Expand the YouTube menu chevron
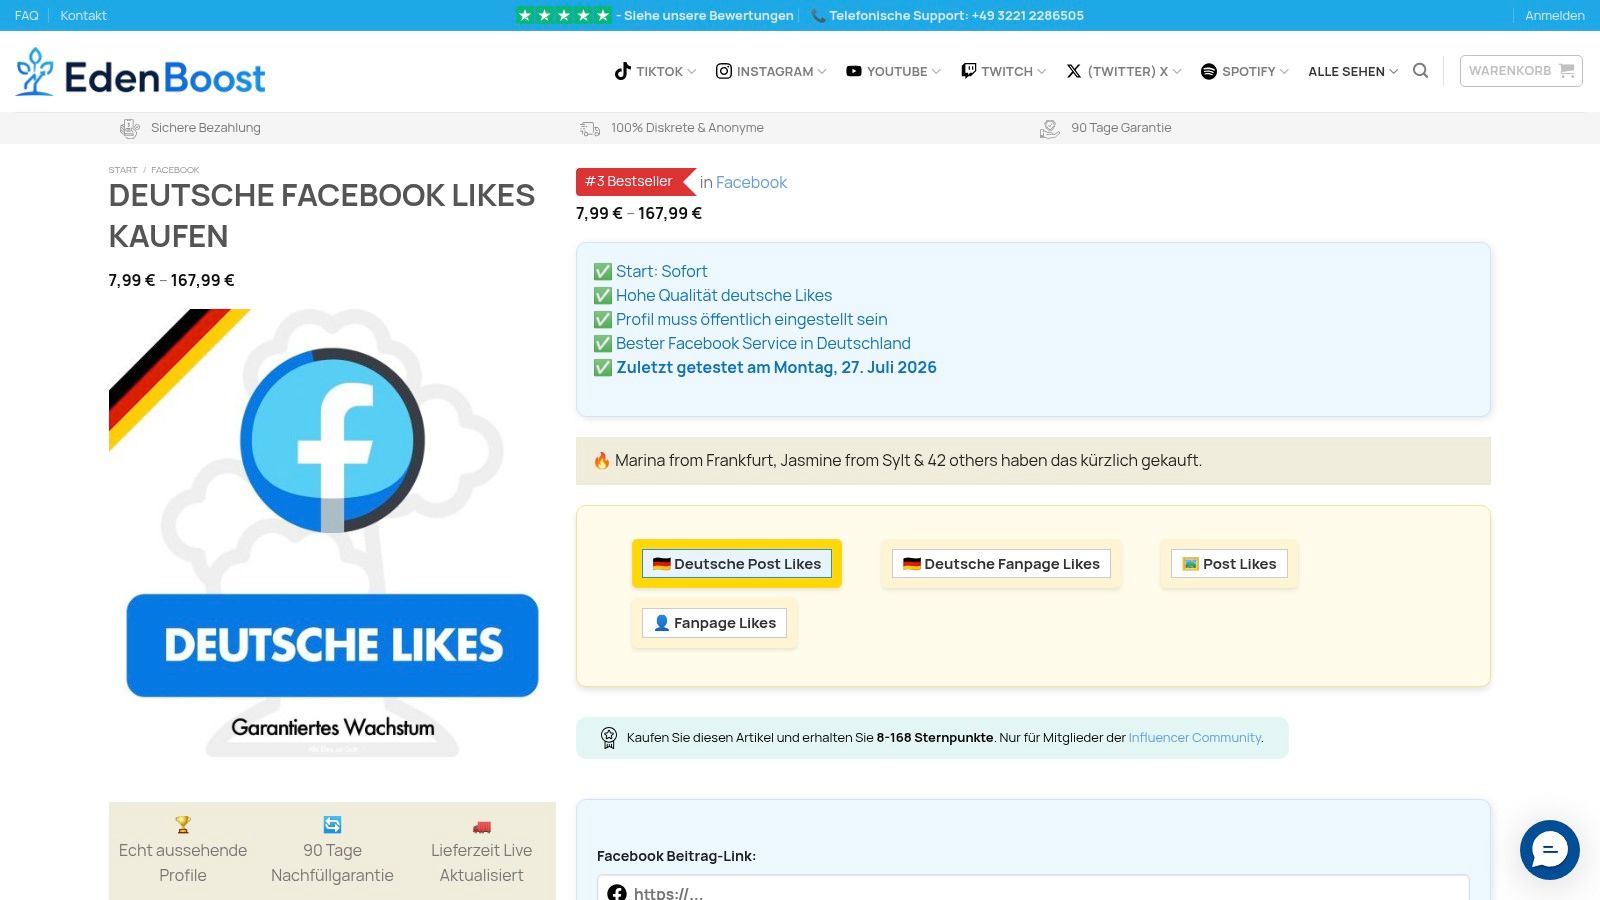This screenshot has width=1600, height=900. (x=936, y=72)
